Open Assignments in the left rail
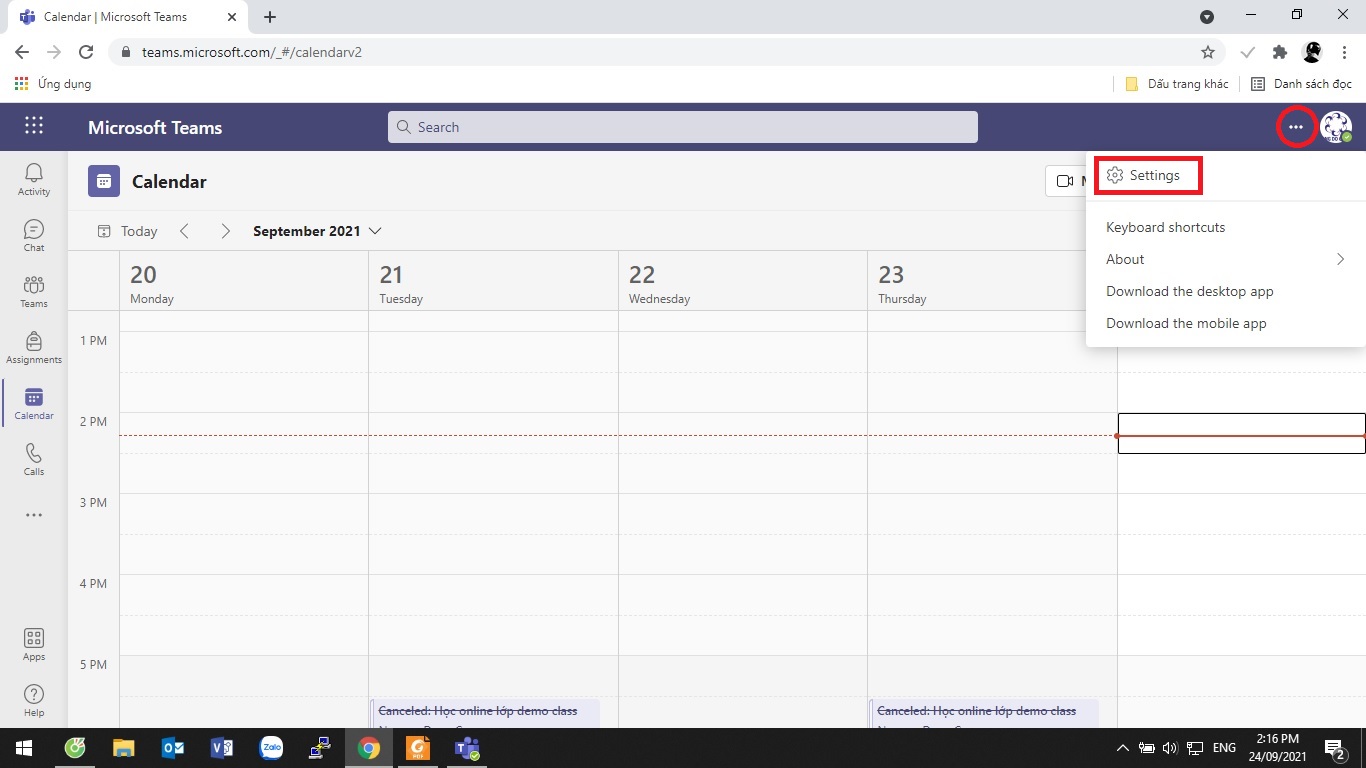This screenshot has width=1366, height=768. coord(34,347)
